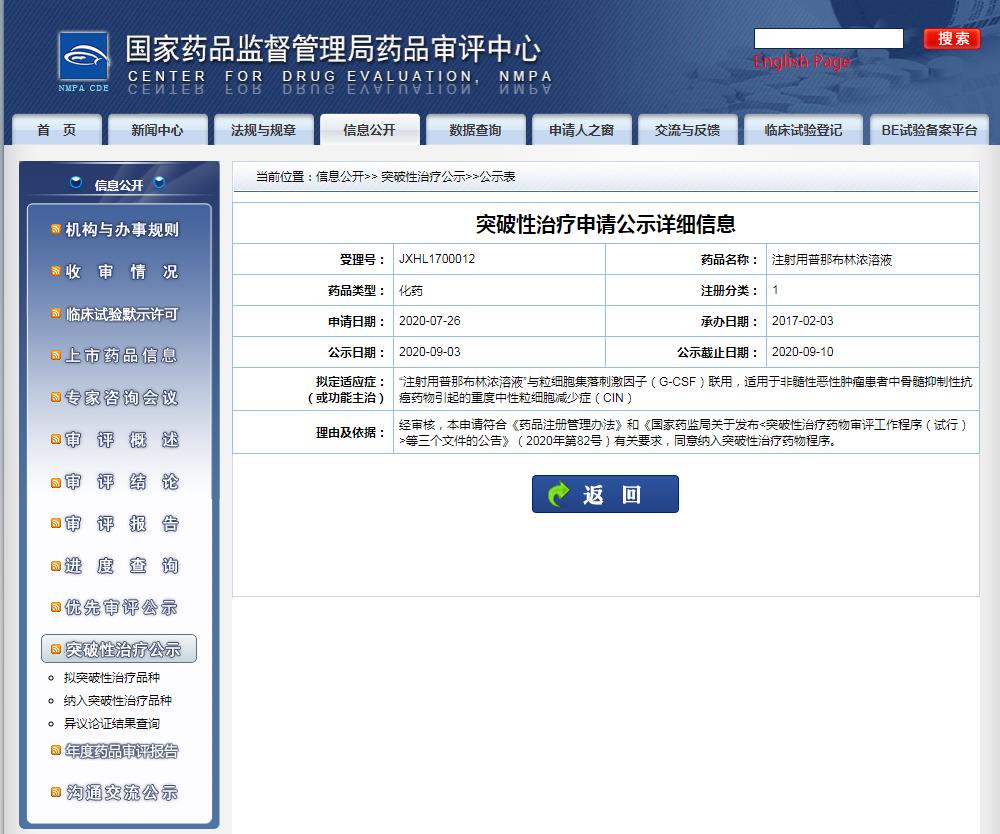
Task: Open 异议论证结果查询 sidebar entry
Action: click(111, 723)
